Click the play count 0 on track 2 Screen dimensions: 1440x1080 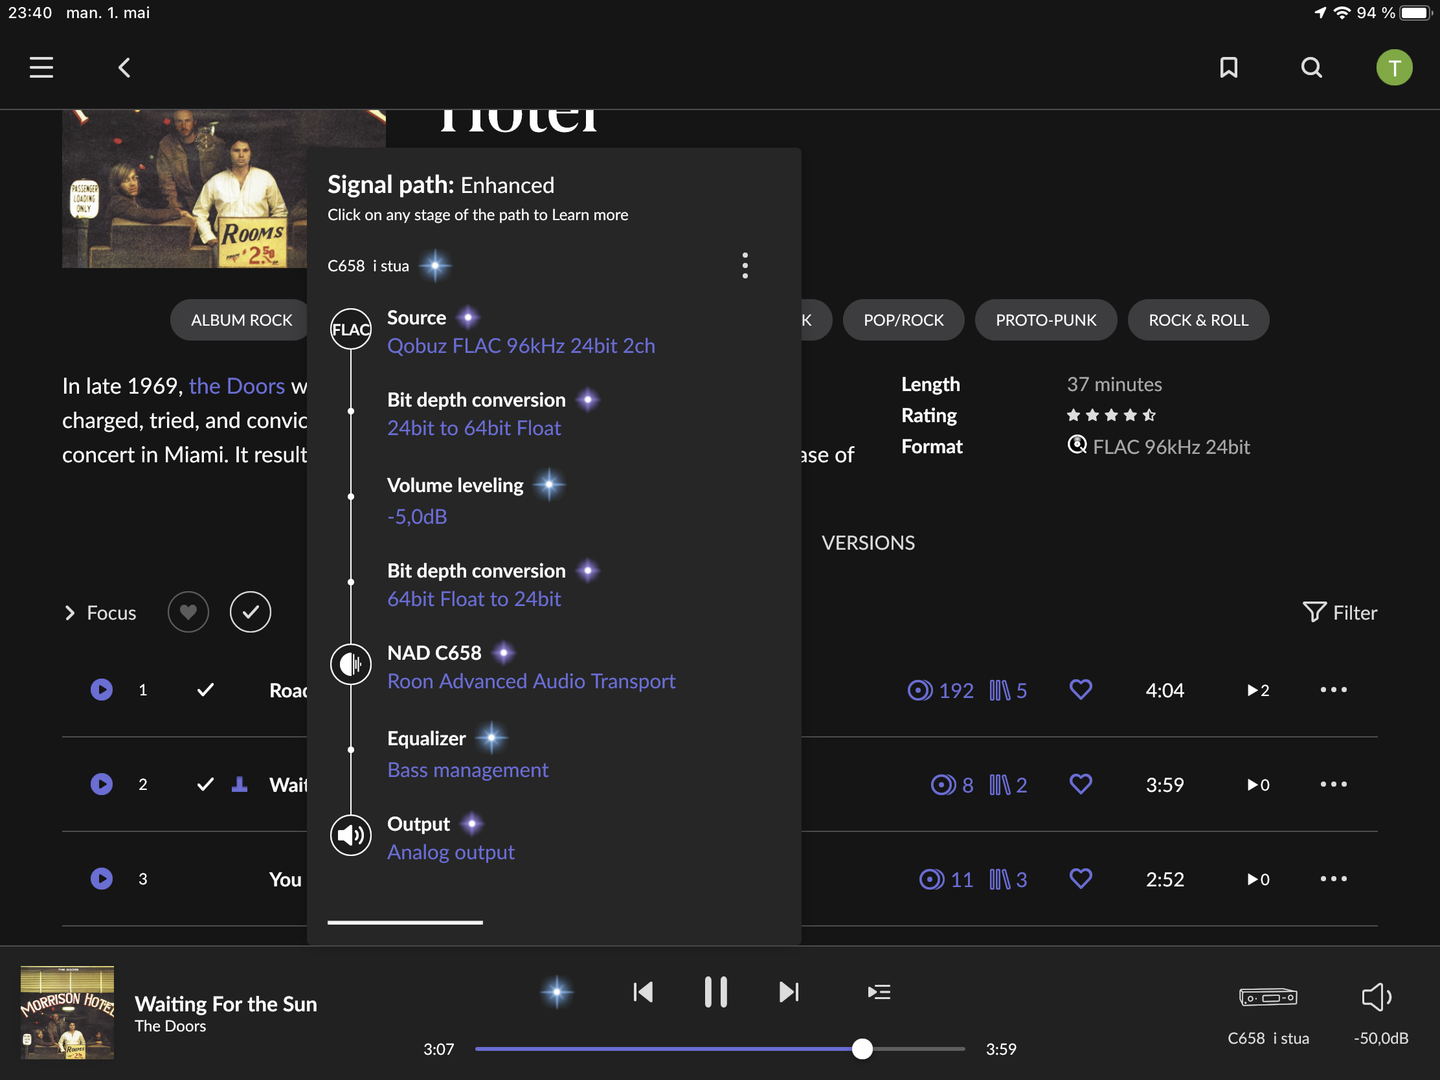coord(1258,785)
